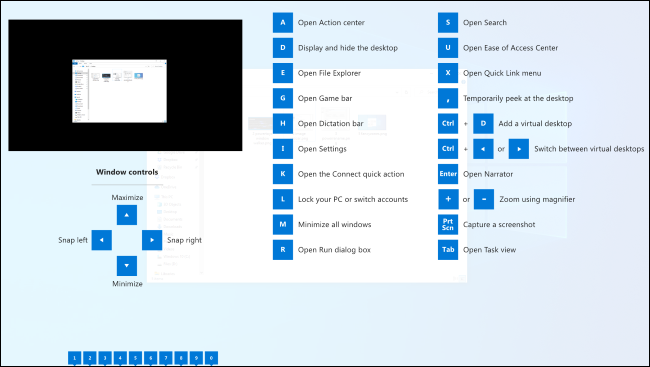Select the R key tile for Run dialog box
The height and width of the screenshot is (367, 650).
(283, 250)
